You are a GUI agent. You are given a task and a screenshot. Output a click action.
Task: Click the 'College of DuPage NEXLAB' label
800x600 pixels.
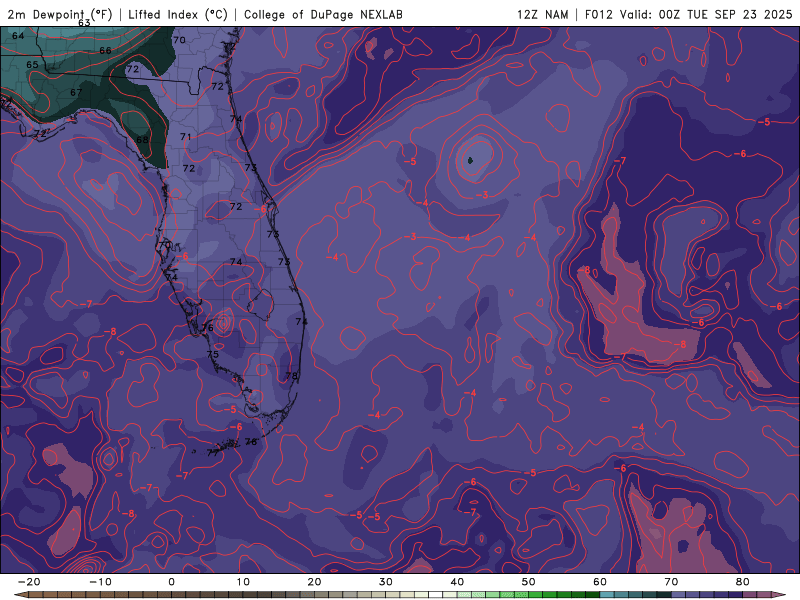(323, 14)
